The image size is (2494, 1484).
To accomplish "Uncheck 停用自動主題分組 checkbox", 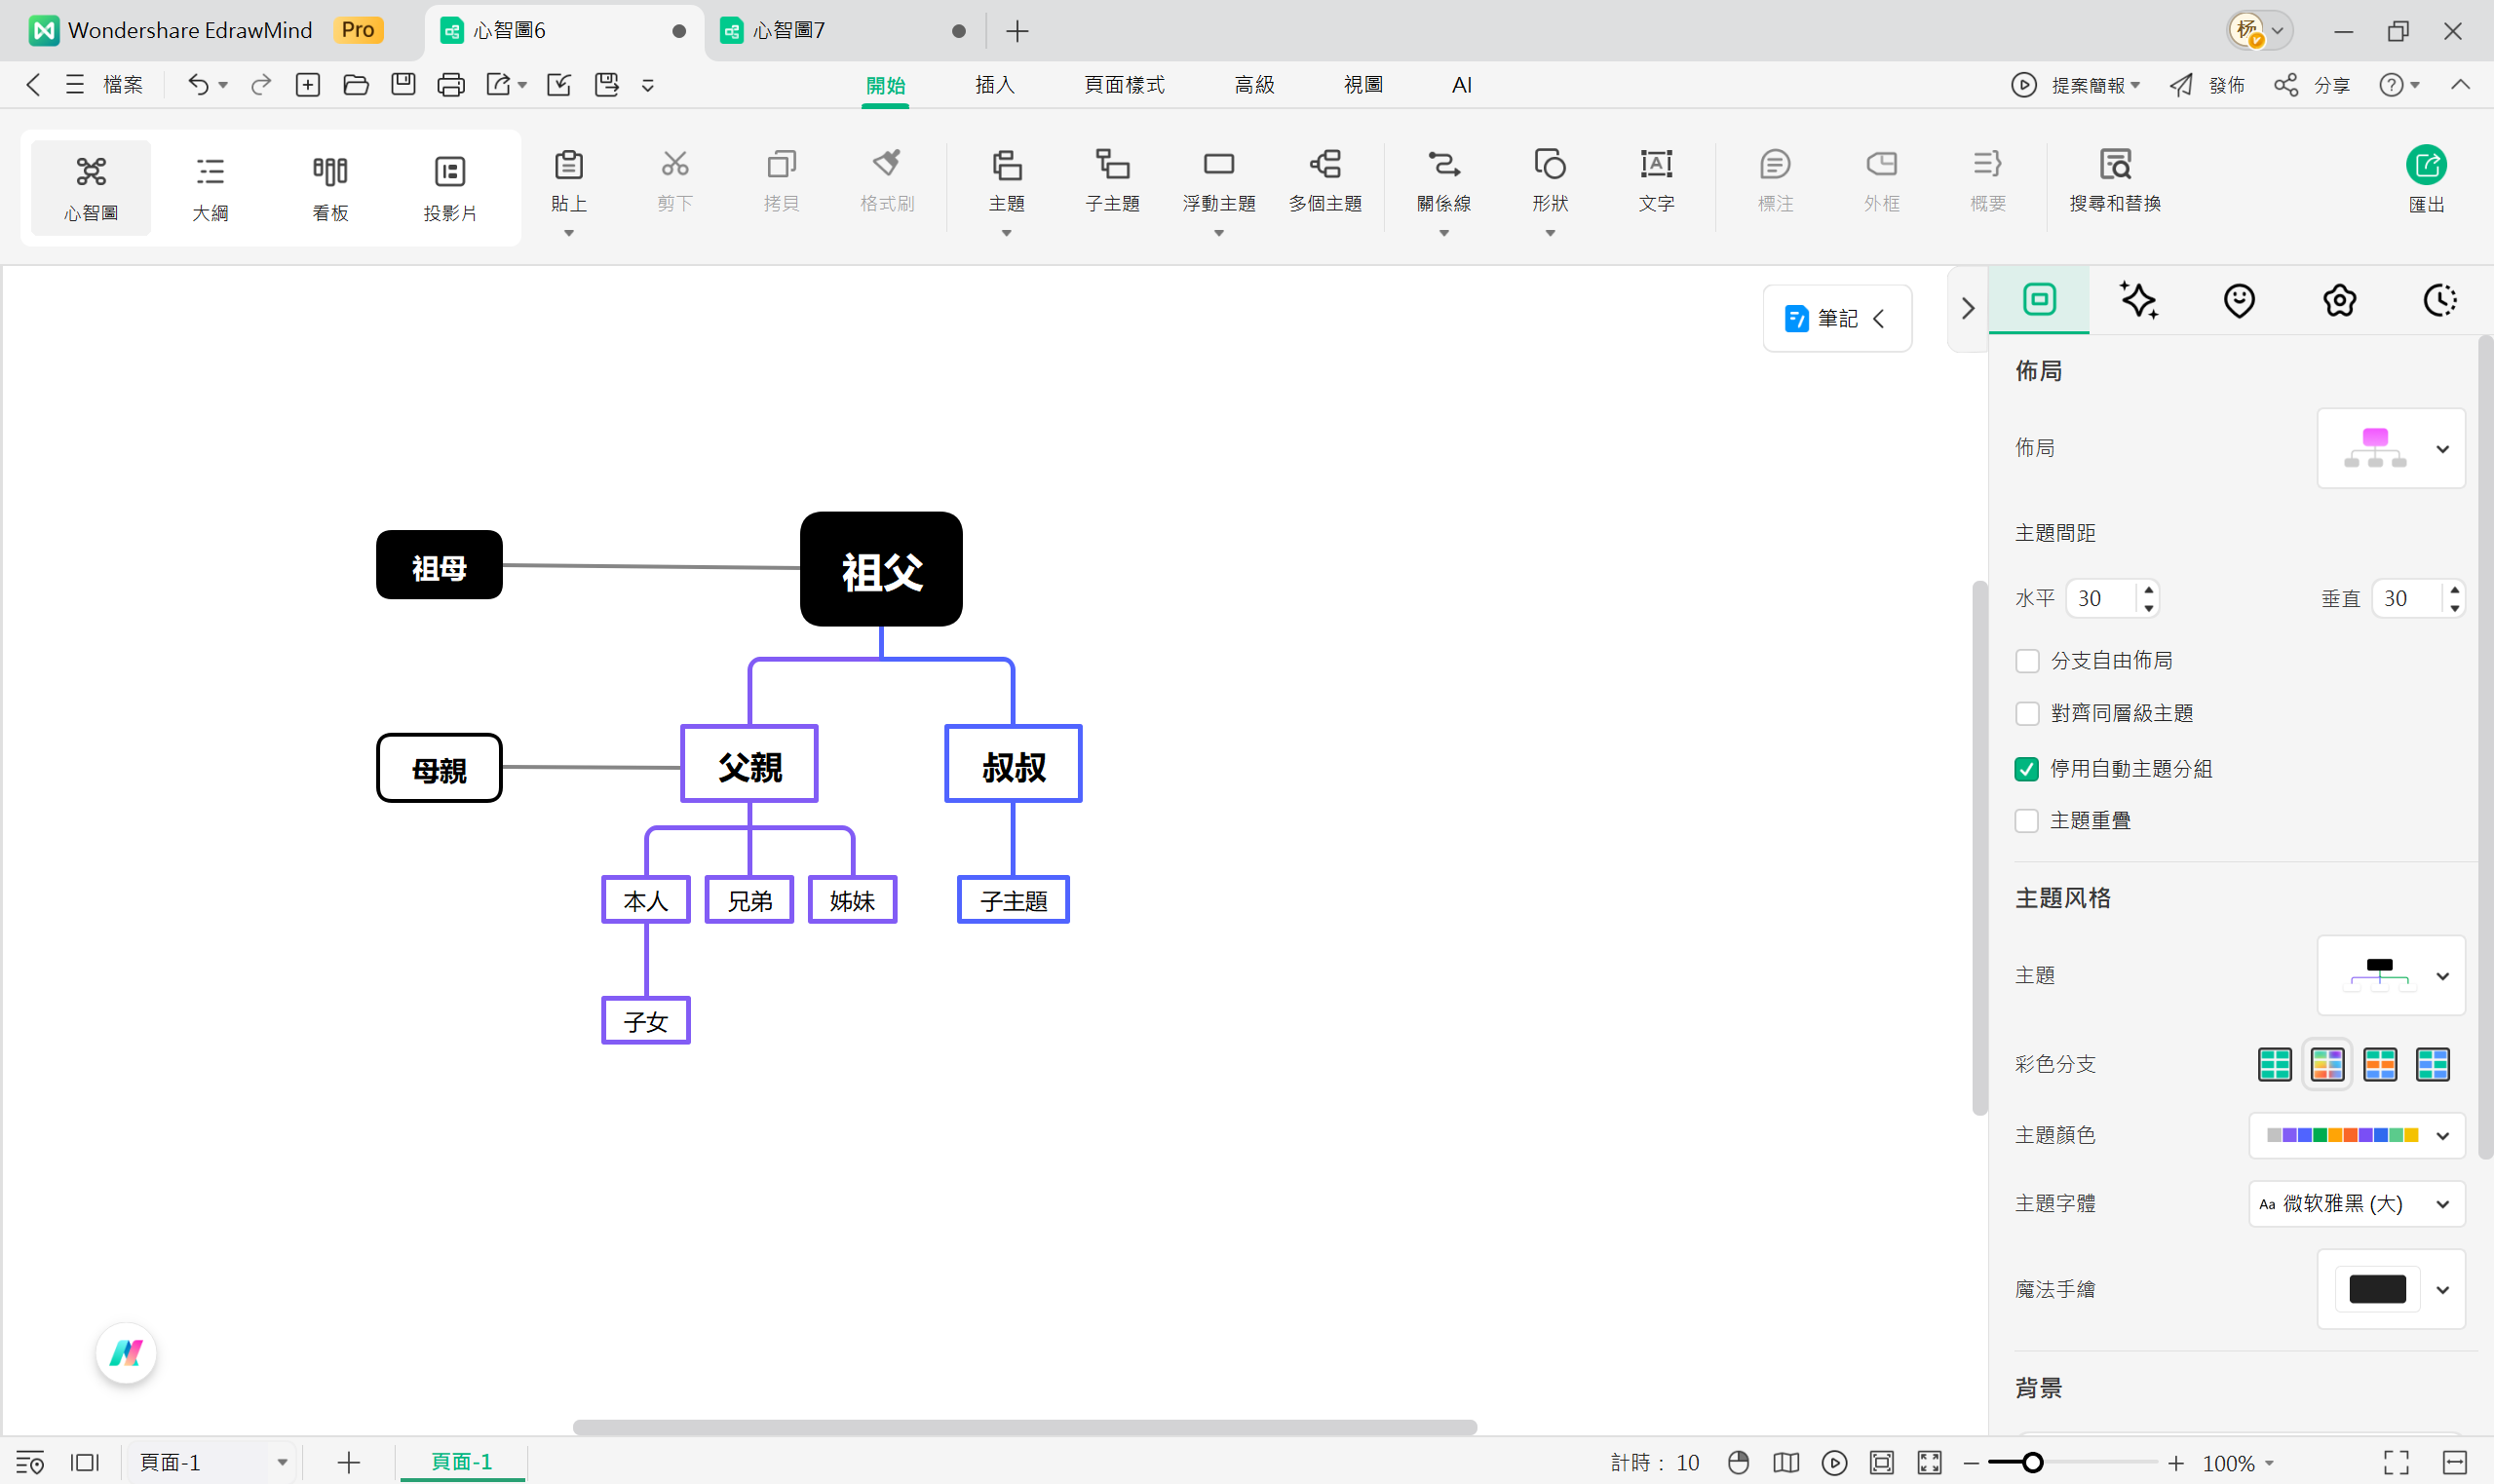I will [x=2027, y=769].
